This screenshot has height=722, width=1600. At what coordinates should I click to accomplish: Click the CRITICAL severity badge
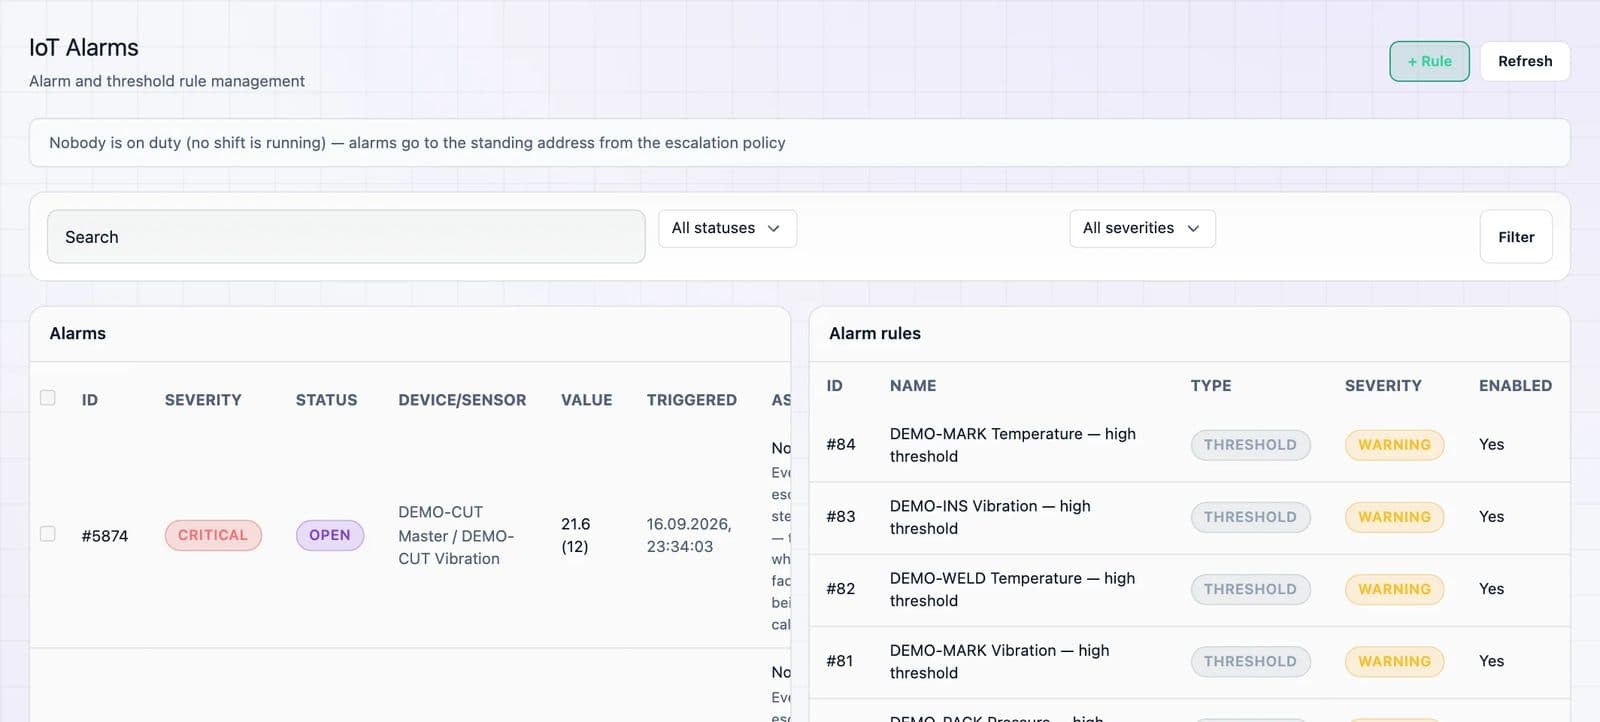pos(213,535)
